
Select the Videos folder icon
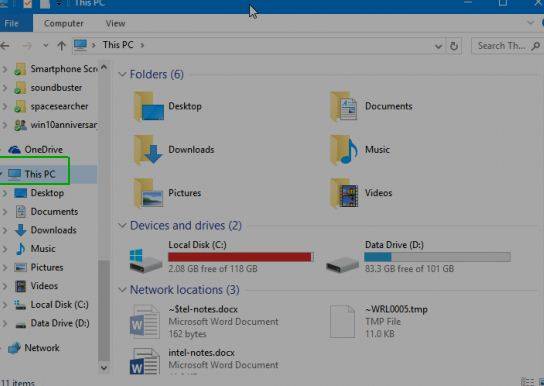[x=343, y=193]
